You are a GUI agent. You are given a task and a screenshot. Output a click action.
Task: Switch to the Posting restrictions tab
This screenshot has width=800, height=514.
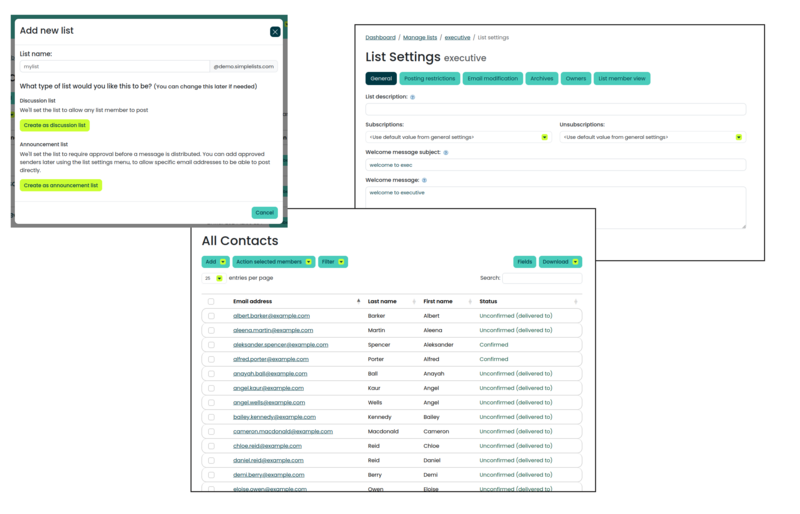click(430, 79)
